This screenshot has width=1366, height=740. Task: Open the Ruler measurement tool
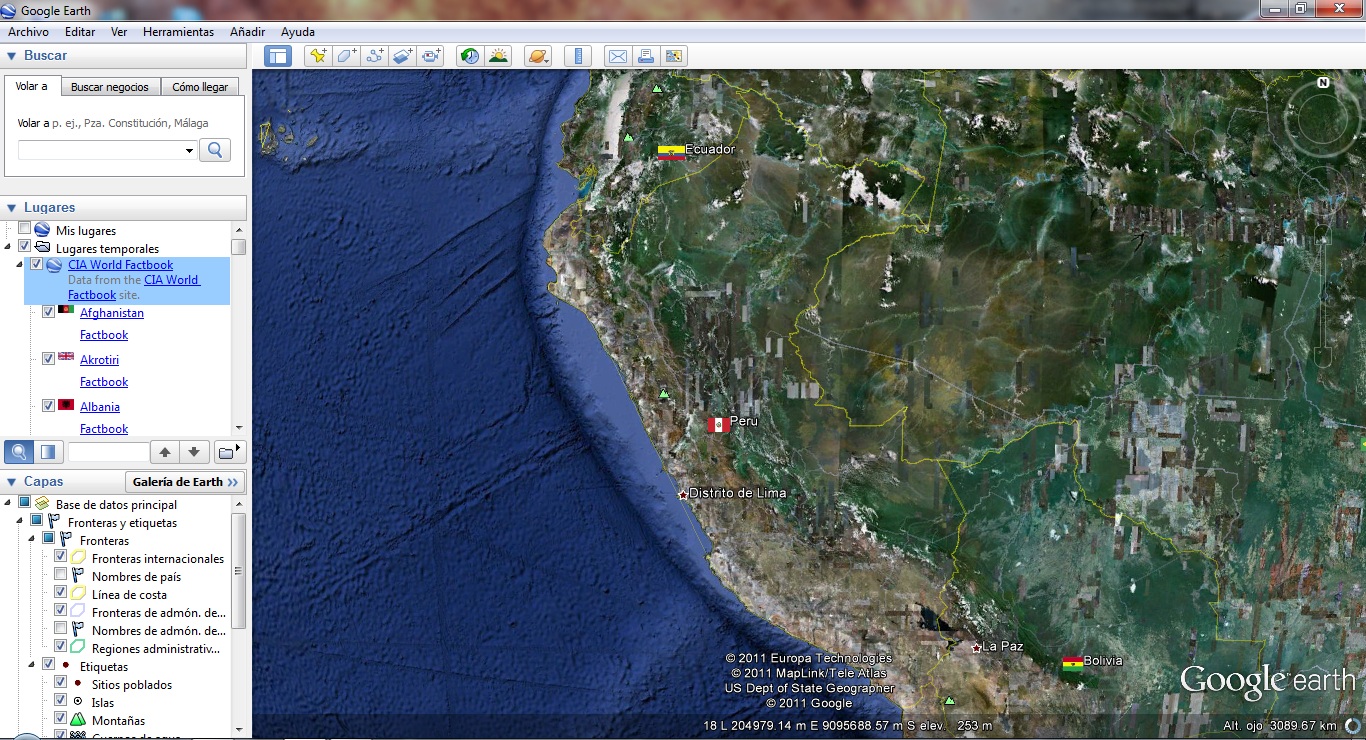pos(578,56)
